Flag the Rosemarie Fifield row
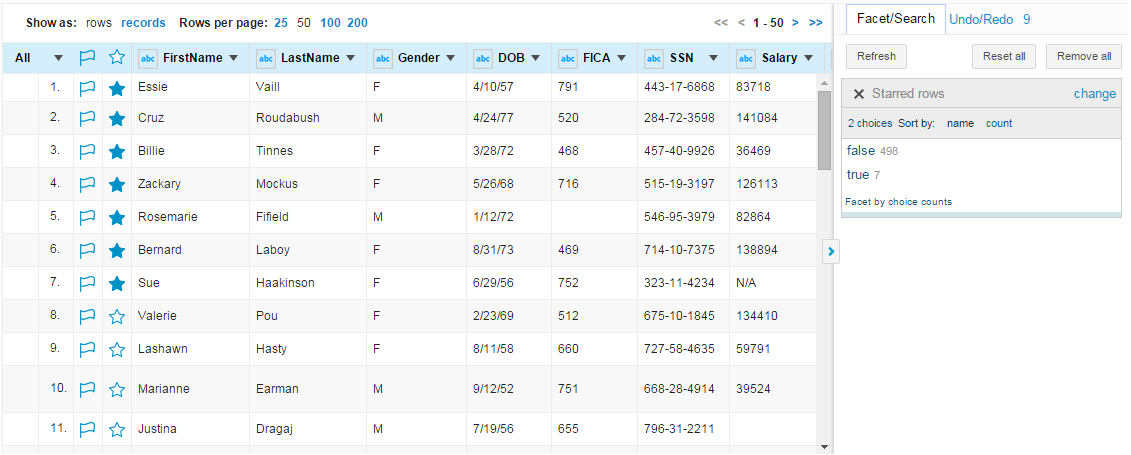 (x=87, y=217)
